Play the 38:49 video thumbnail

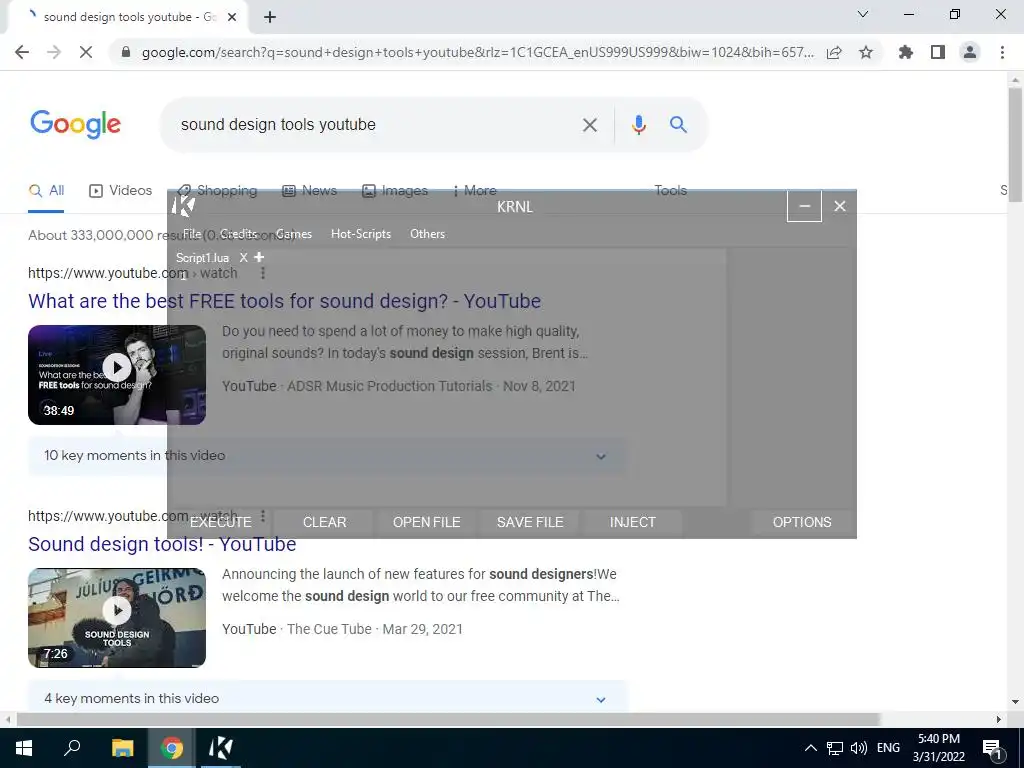click(117, 375)
